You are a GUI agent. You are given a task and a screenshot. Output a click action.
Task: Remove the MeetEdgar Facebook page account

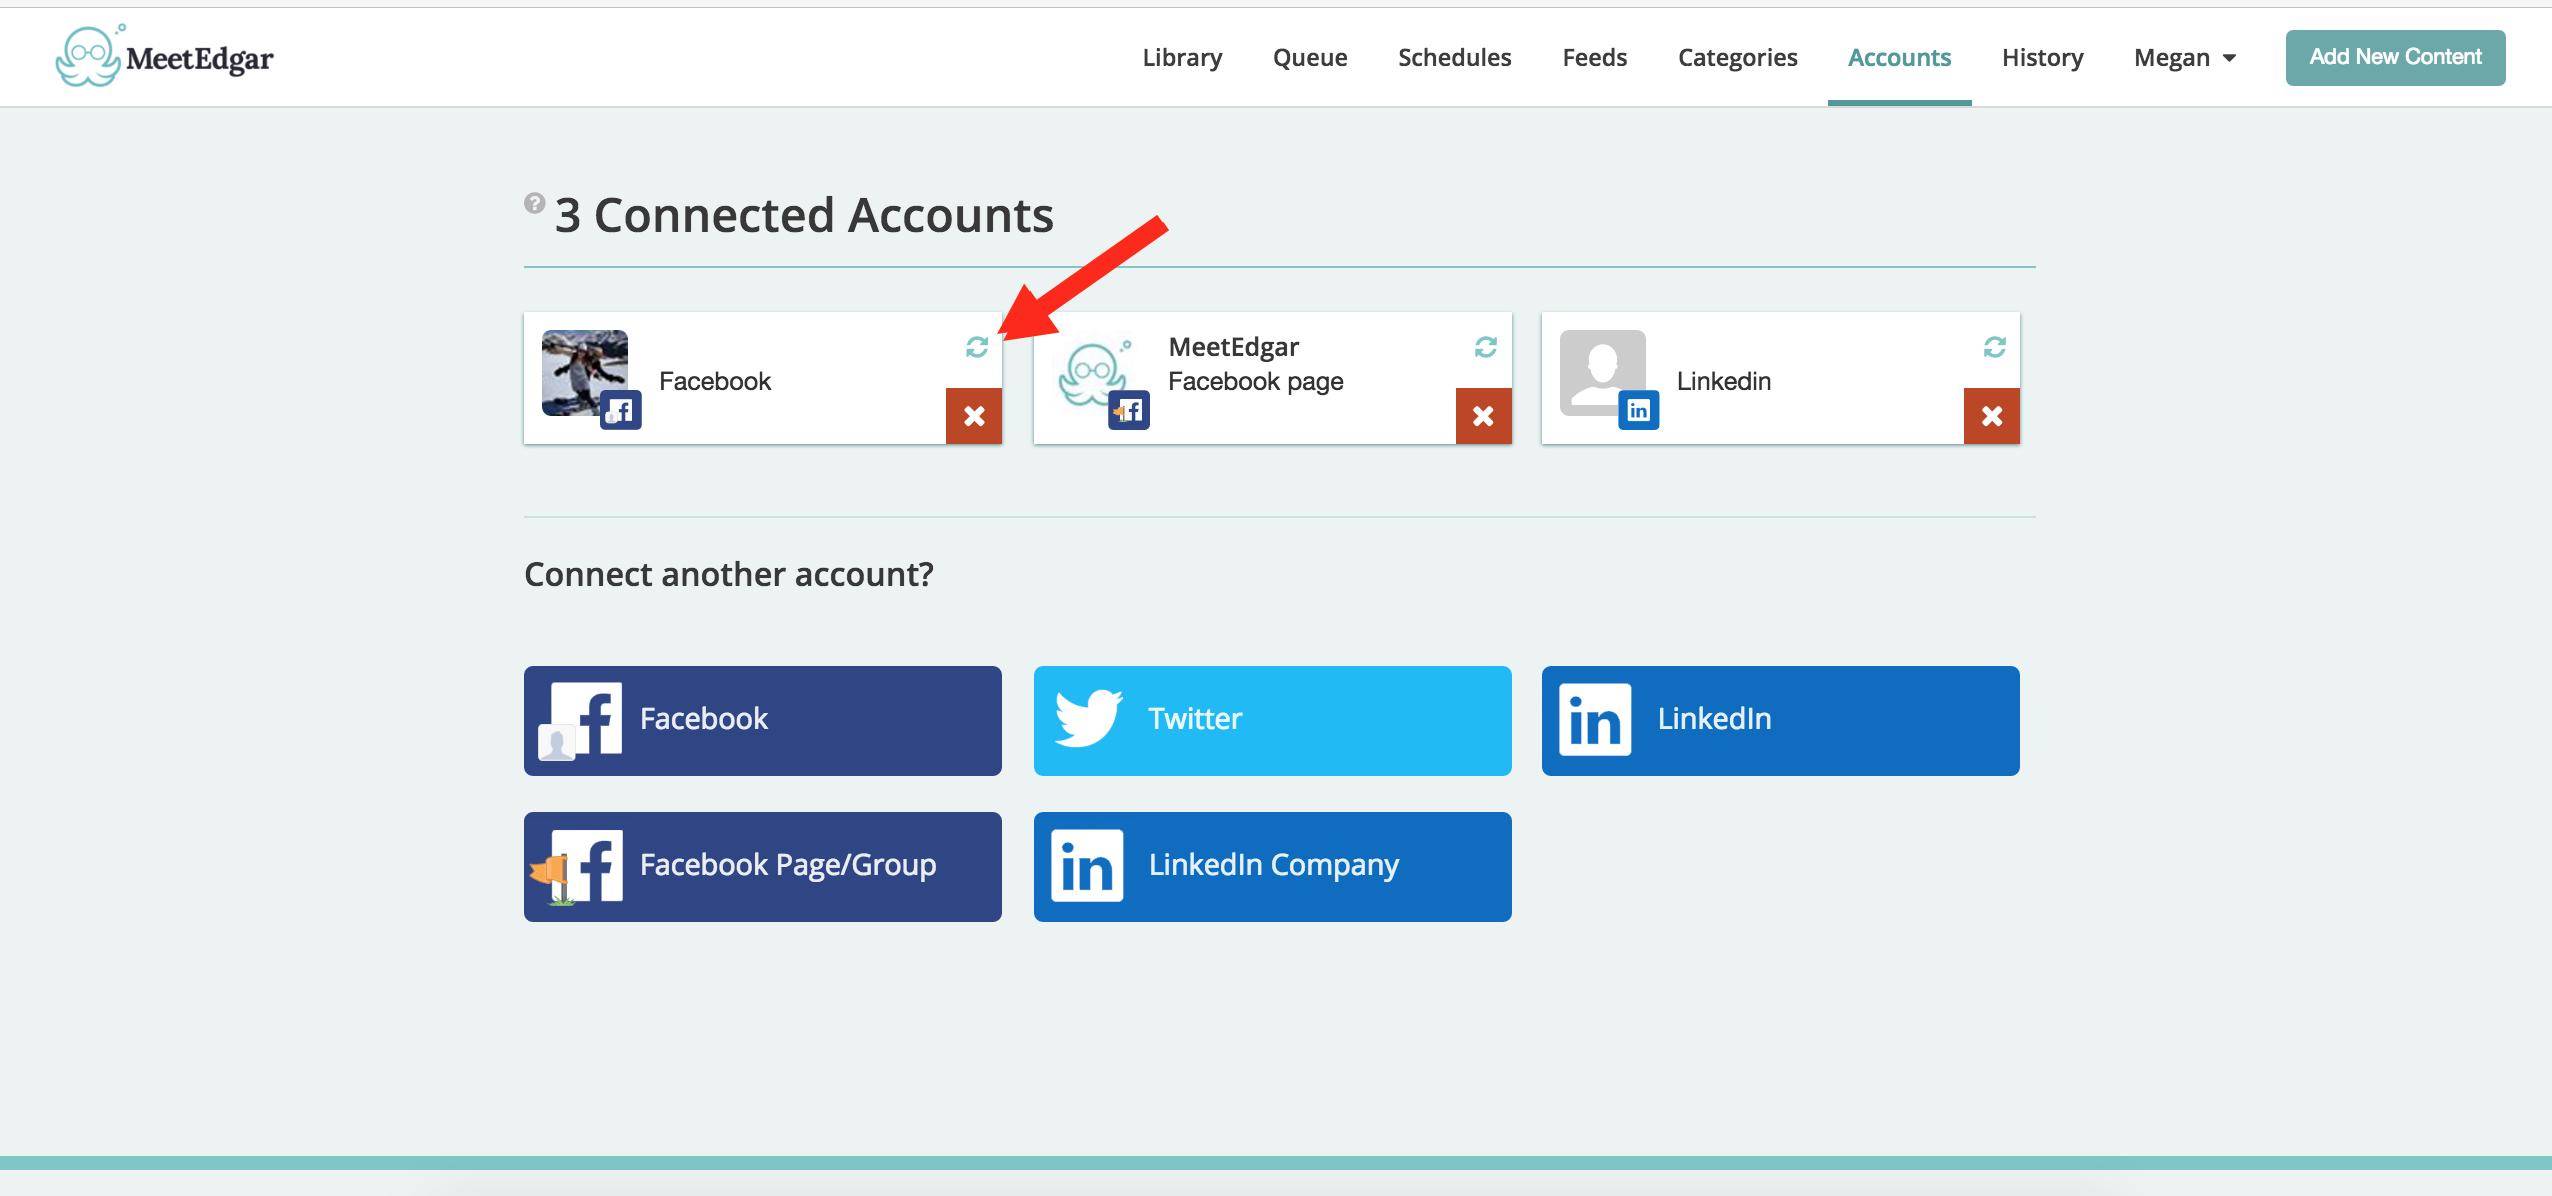point(1483,416)
